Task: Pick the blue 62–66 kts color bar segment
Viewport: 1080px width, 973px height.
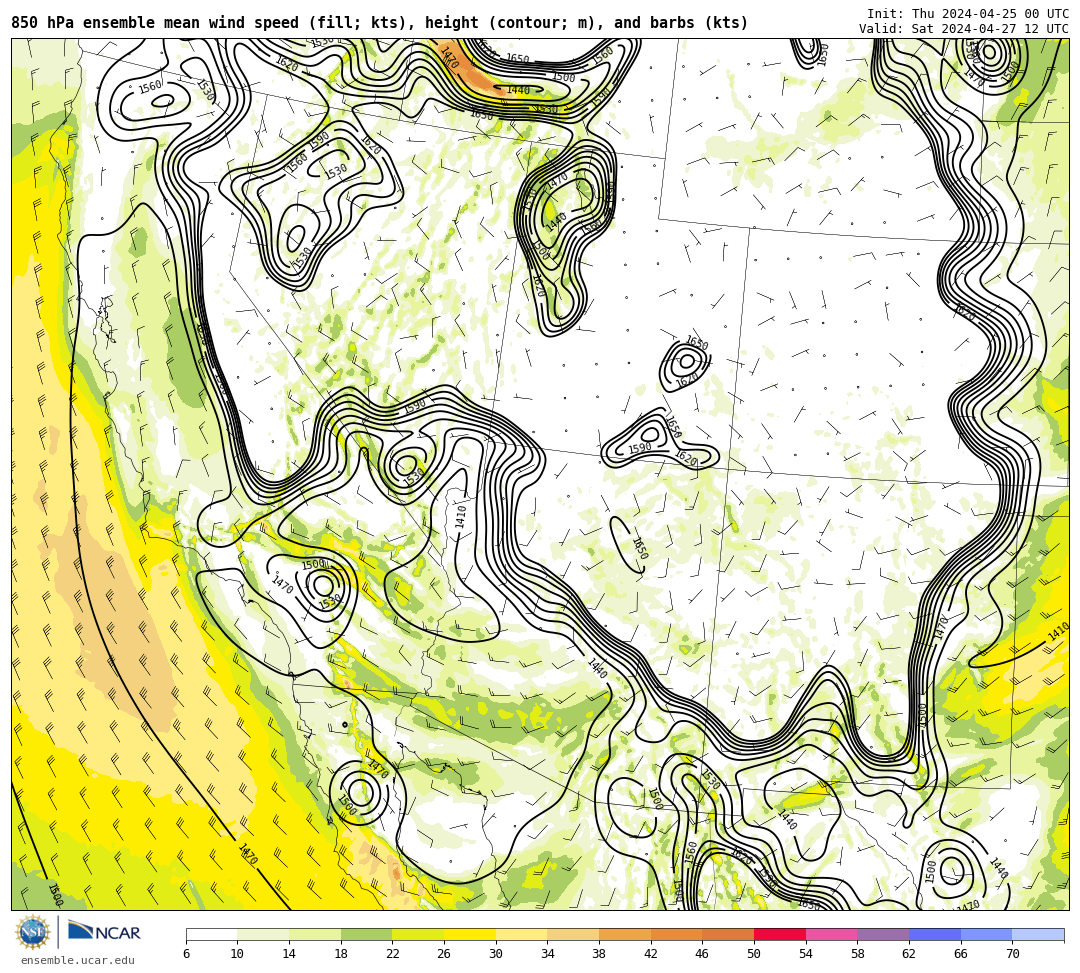Action: 935,934
